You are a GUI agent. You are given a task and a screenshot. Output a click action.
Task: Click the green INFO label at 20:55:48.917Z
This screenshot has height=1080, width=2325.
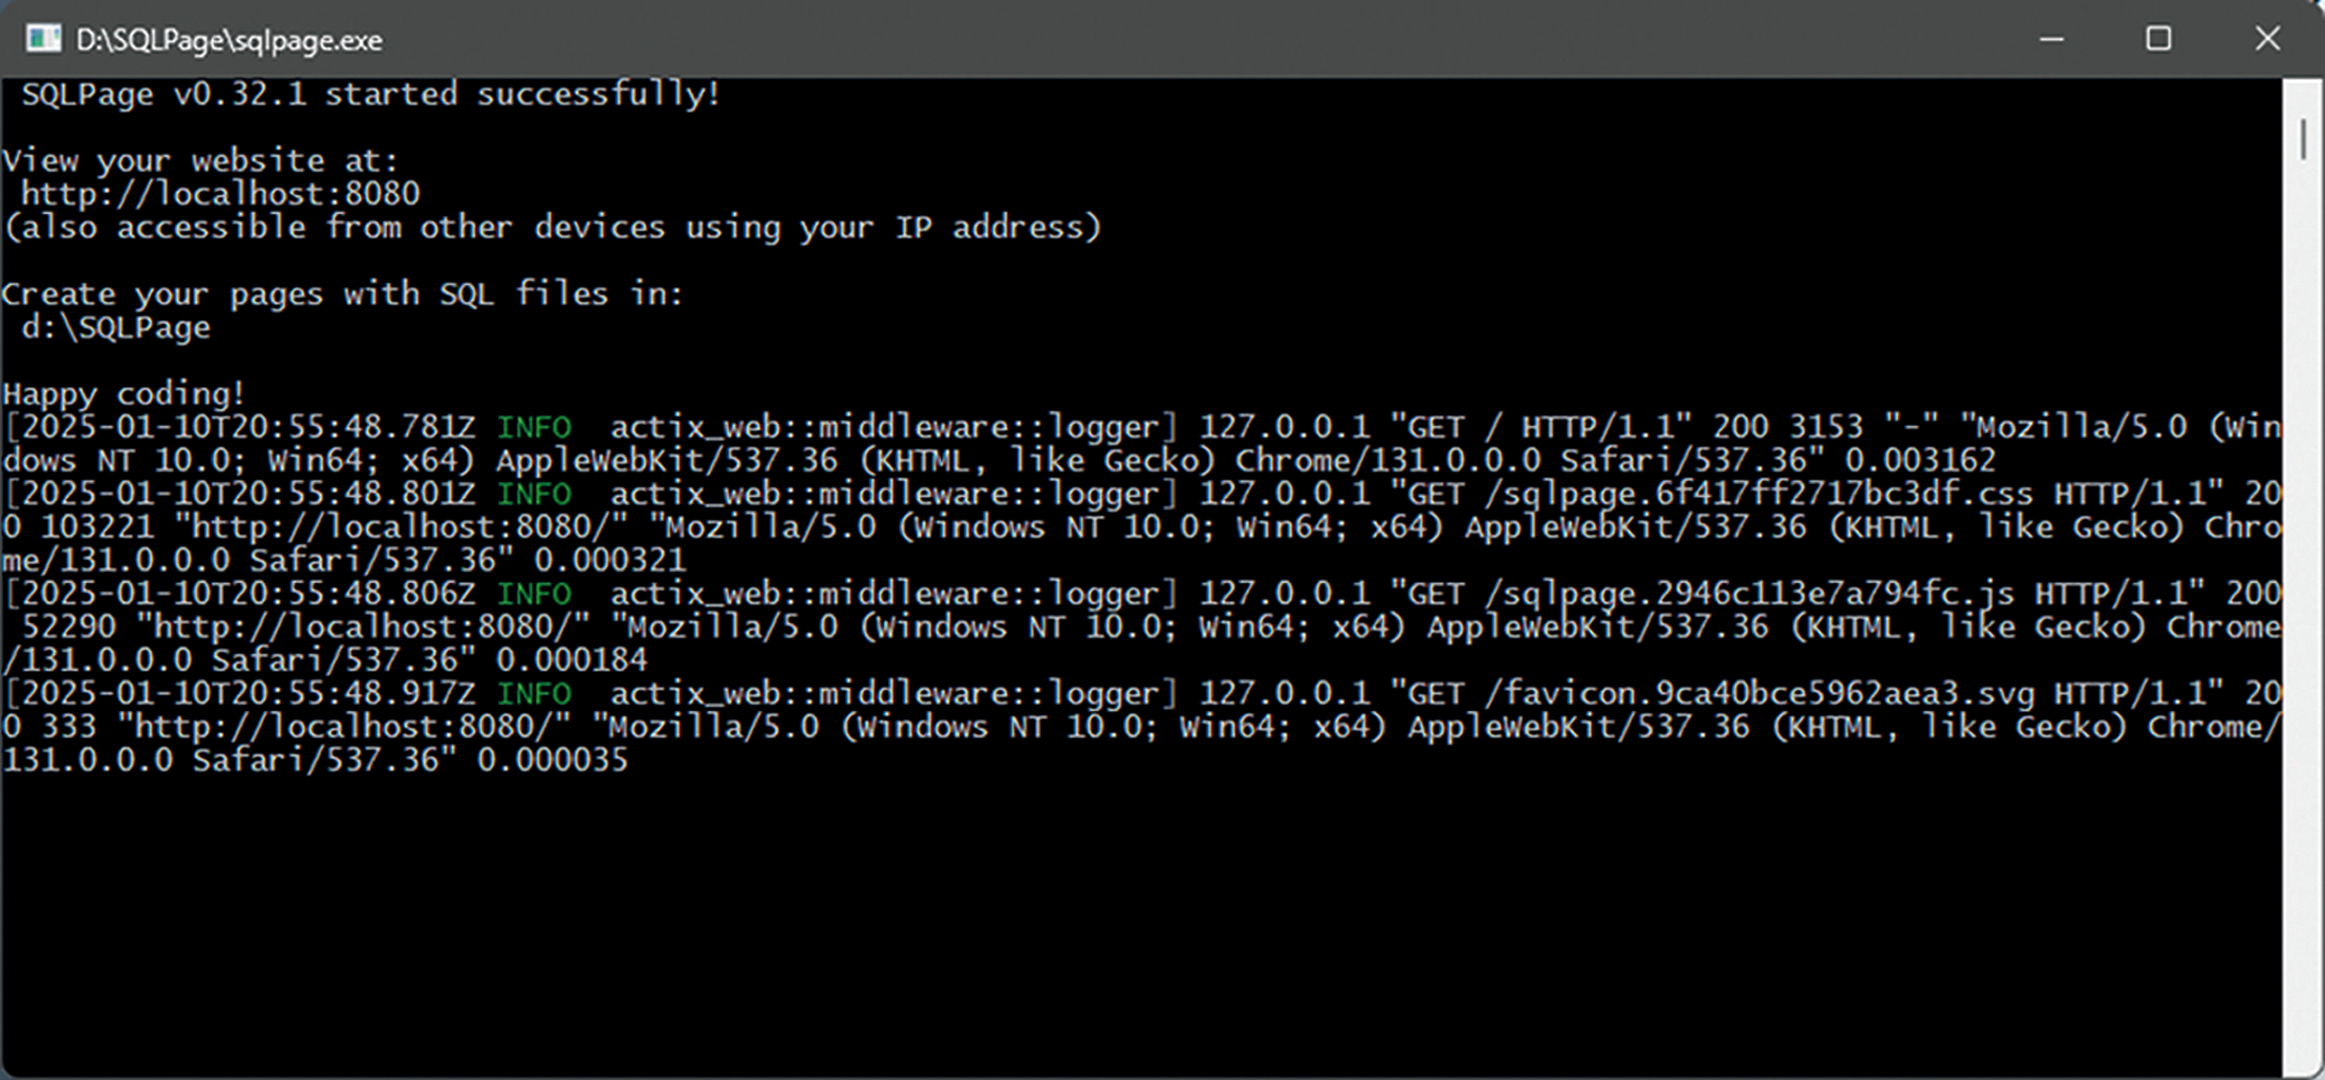(534, 694)
